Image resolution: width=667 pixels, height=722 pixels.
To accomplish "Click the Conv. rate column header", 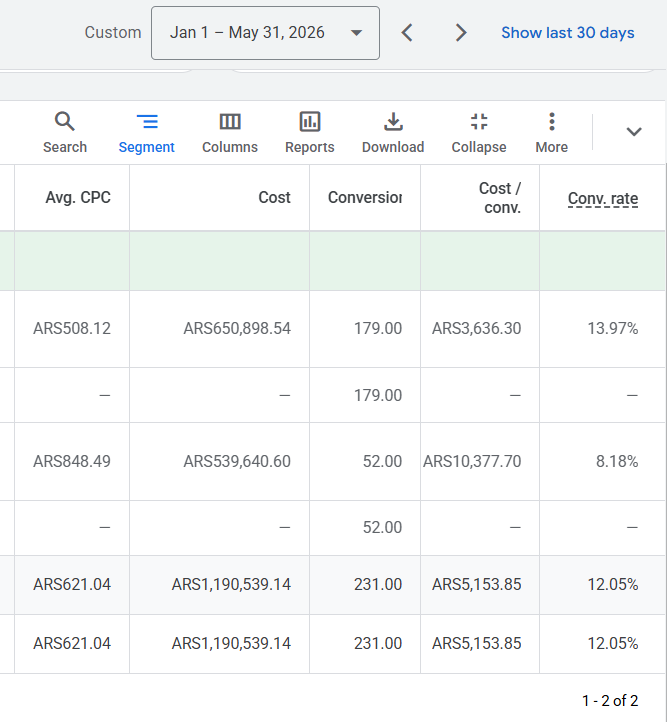I will click(603, 198).
